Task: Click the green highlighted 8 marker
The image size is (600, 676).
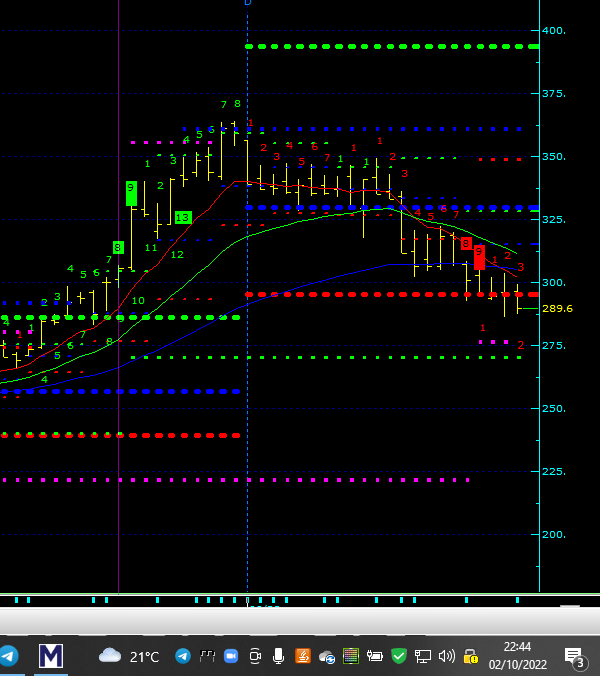Action: [118, 248]
